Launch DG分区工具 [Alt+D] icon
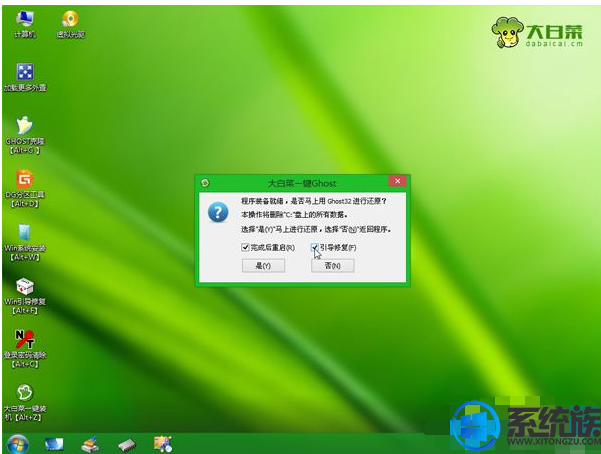The width and height of the screenshot is (601, 454). [x=25, y=188]
